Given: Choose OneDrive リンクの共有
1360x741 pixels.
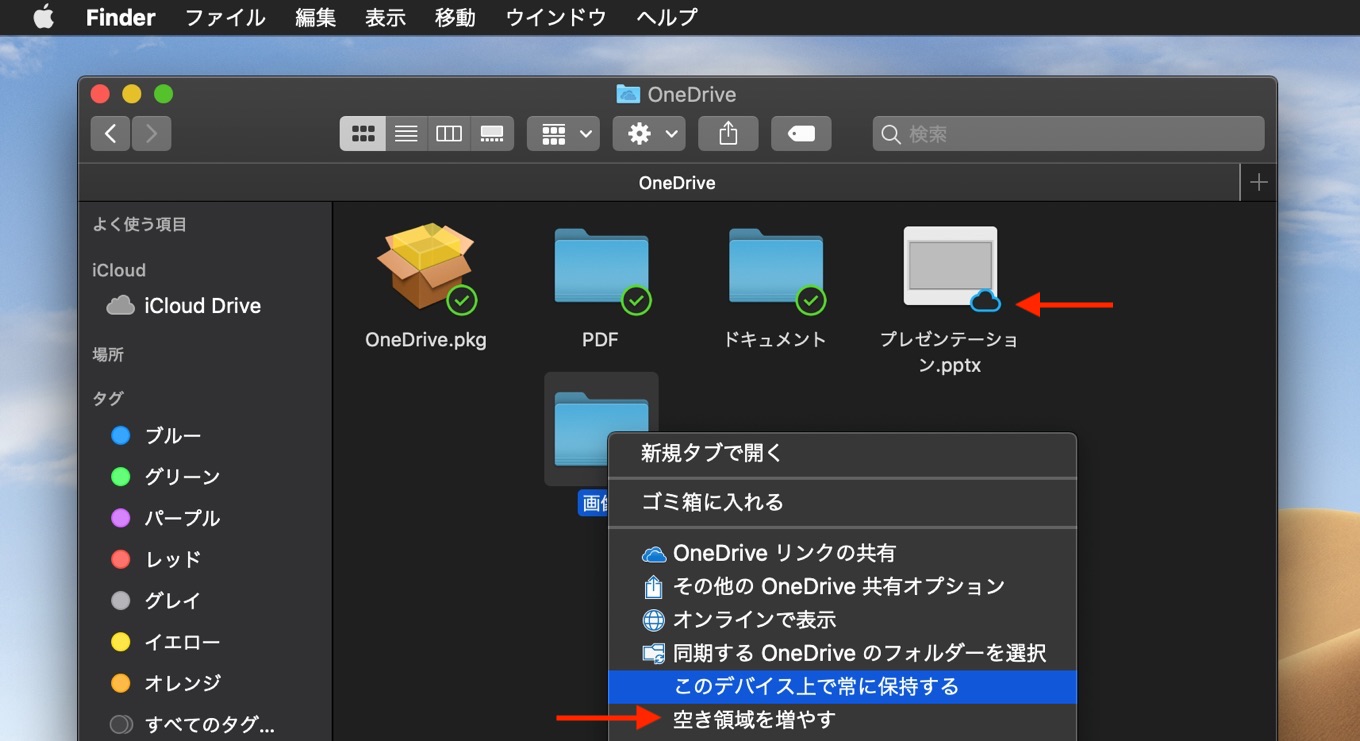Looking at the screenshot, I should [x=842, y=553].
